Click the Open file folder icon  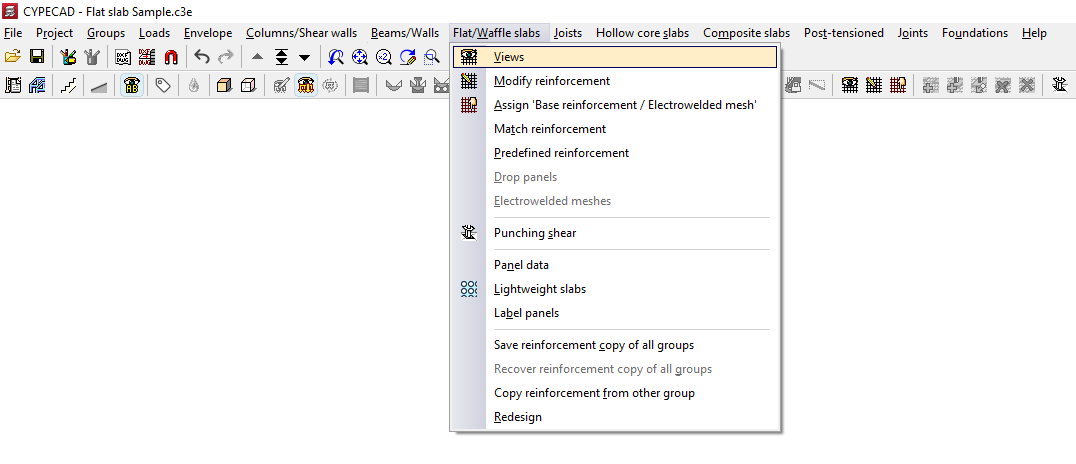(x=13, y=57)
